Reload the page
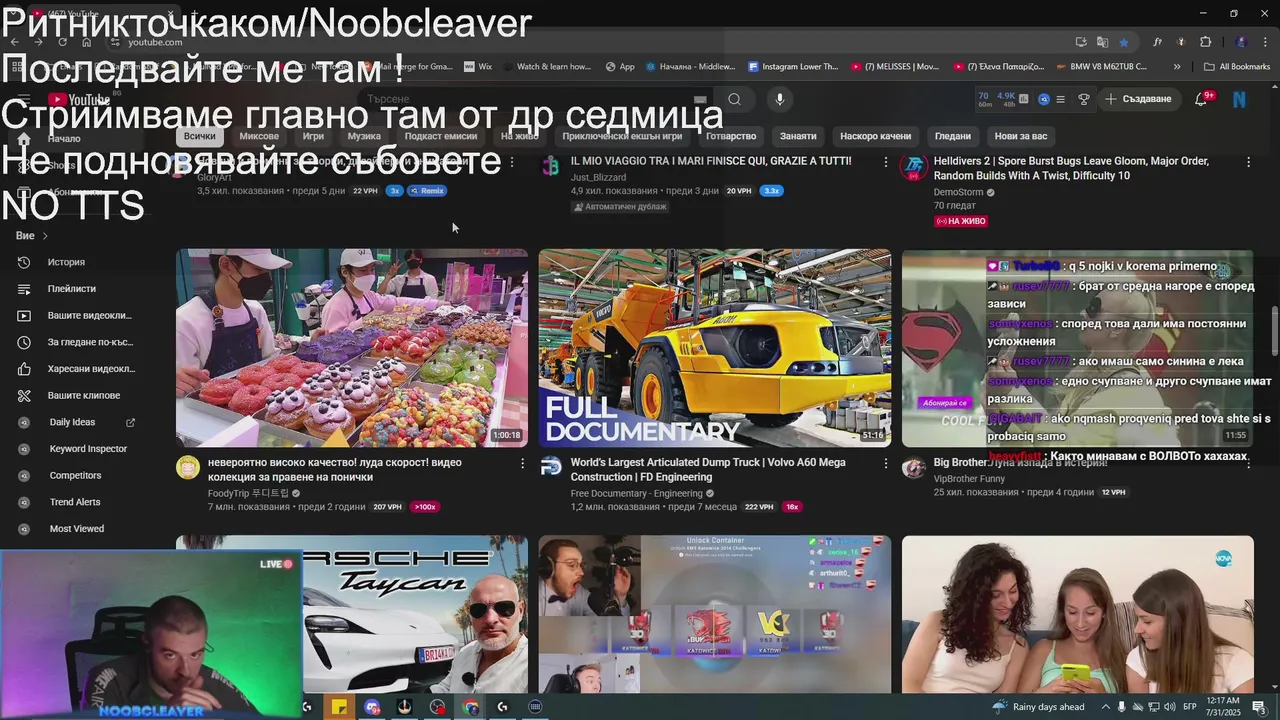This screenshot has width=1280, height=720. click(62, 42)
